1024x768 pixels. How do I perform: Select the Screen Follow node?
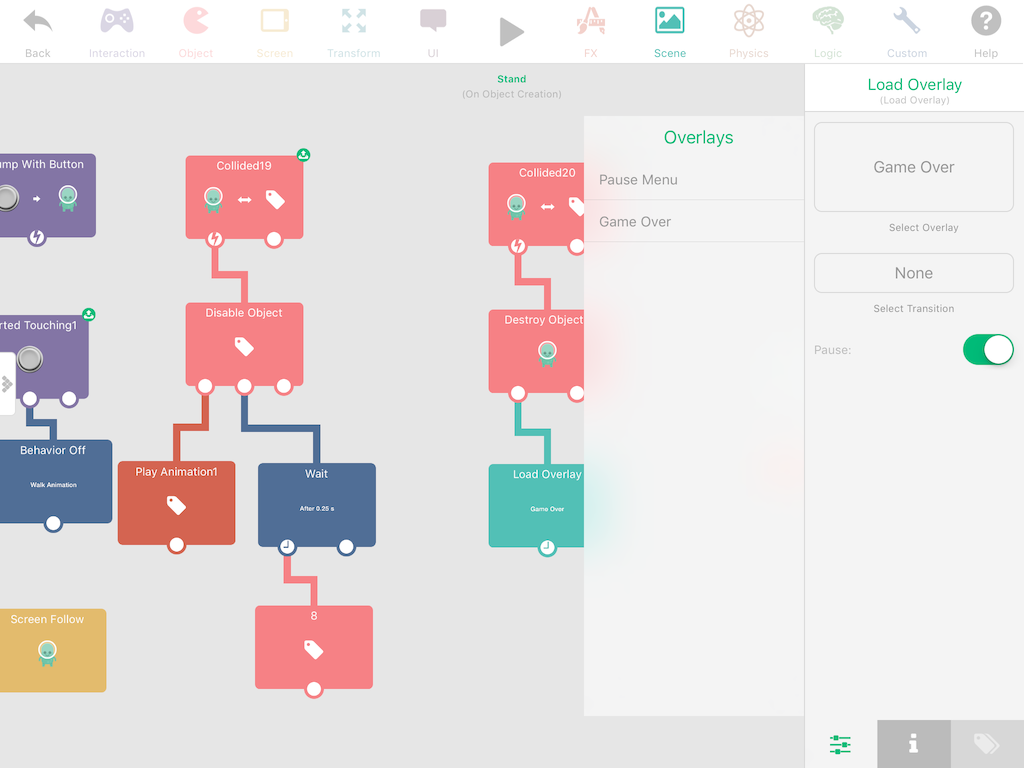pos(53,650)
